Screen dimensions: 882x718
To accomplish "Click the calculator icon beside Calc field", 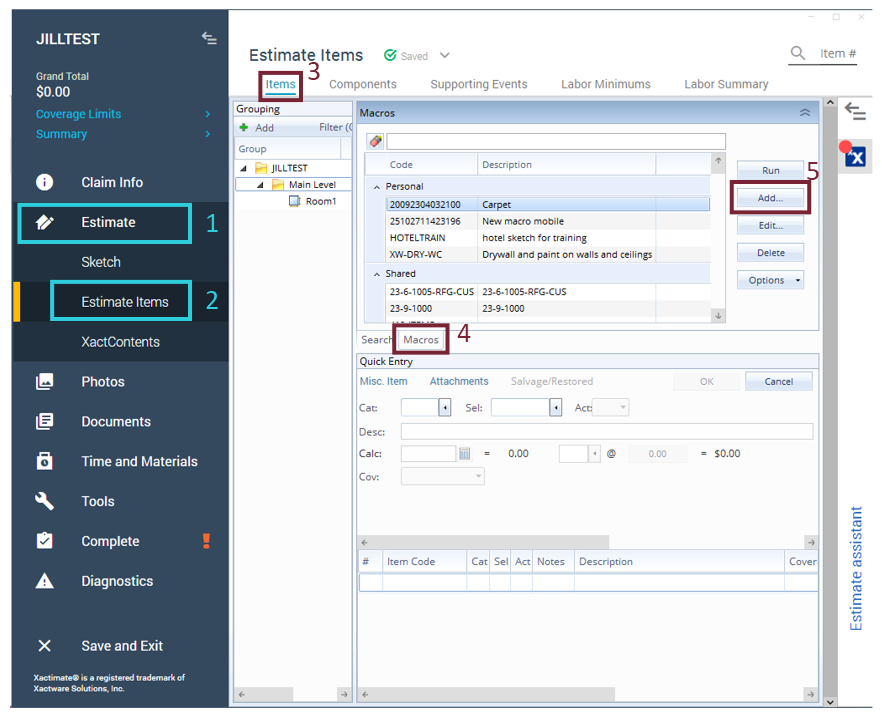I will tap(465, 454).
